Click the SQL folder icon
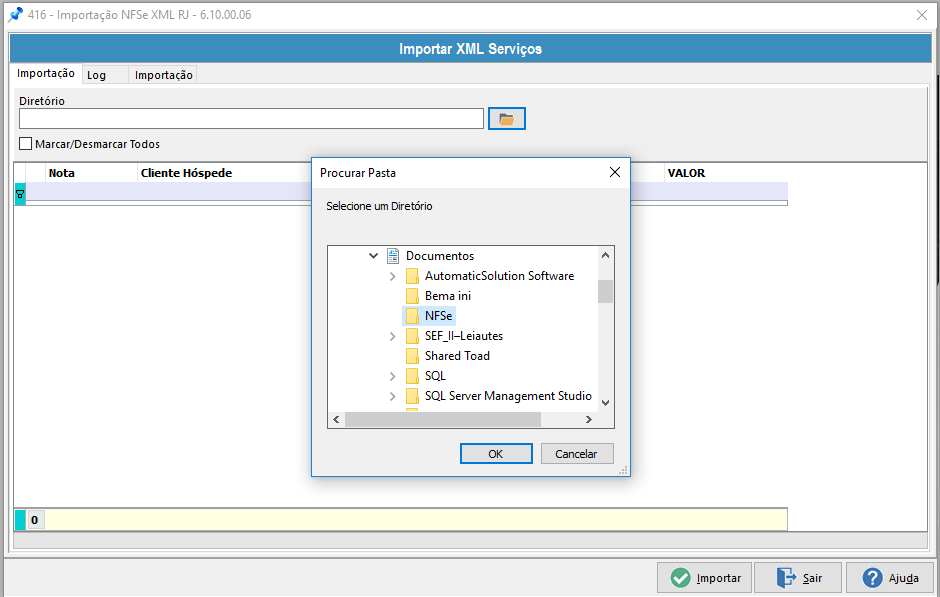The image size is (940, 597). (x=412, y=376)
